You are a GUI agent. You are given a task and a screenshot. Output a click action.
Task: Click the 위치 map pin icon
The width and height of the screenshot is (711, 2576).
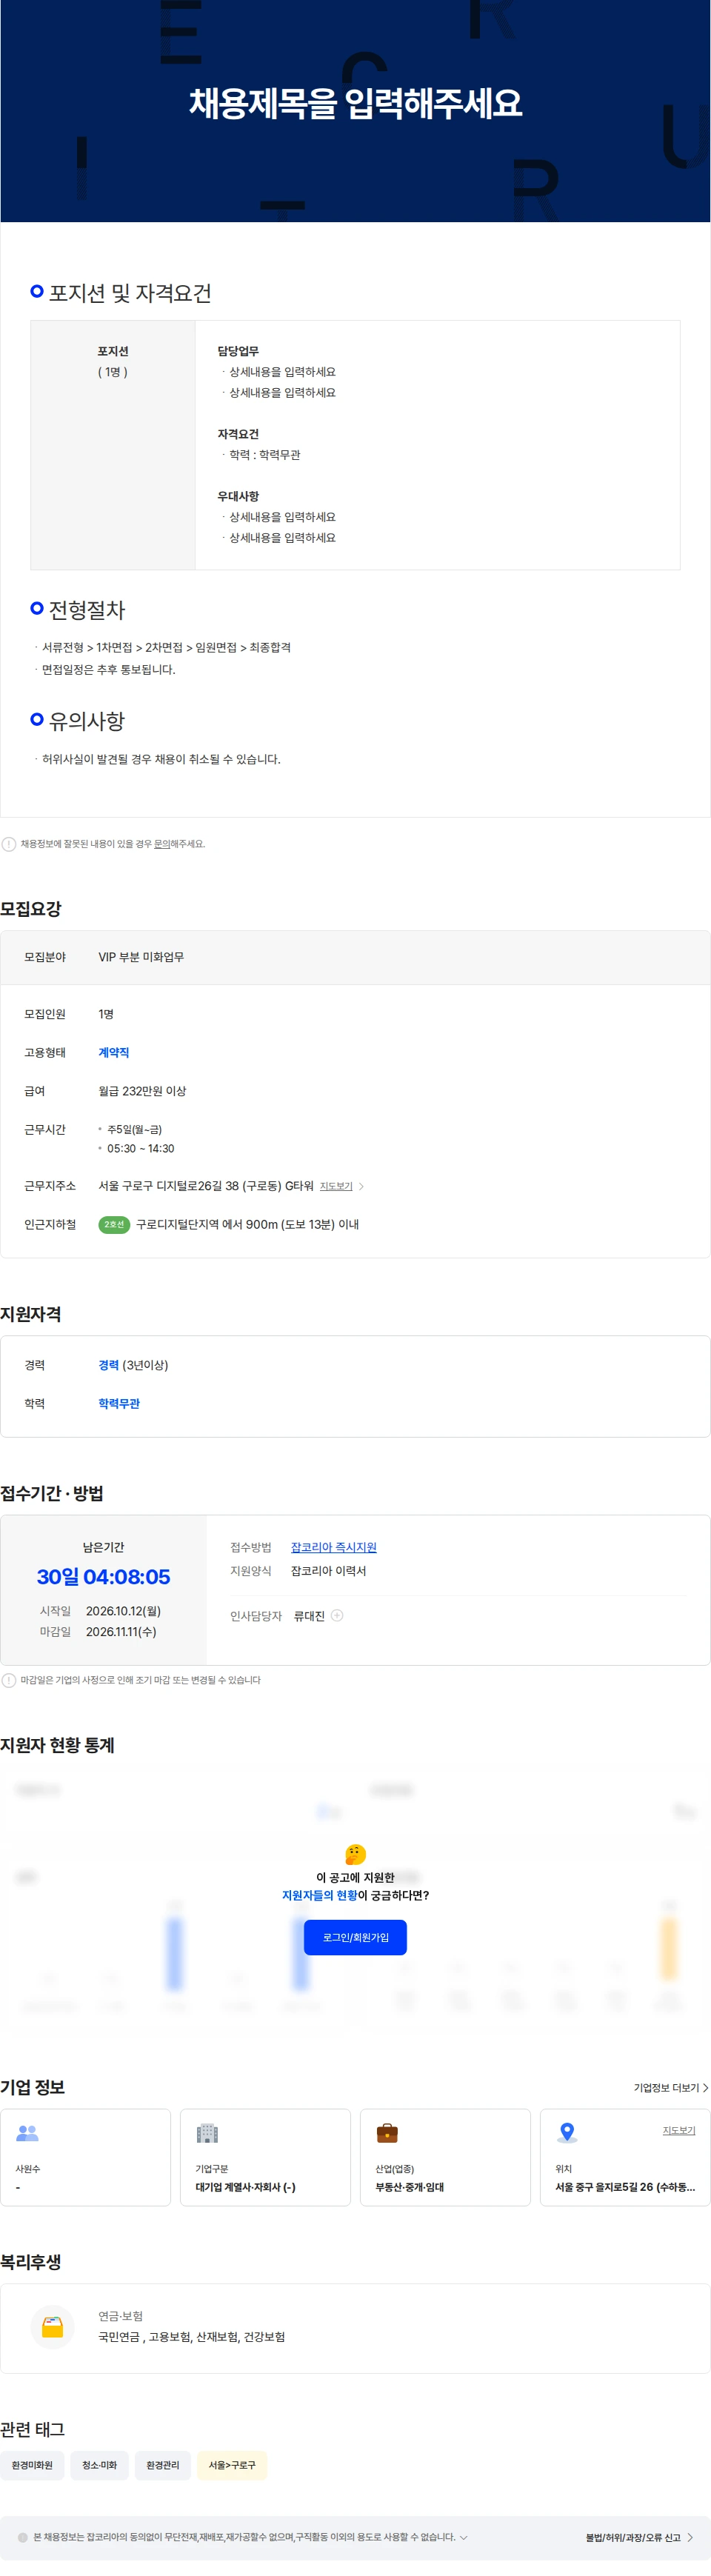point(567,2133)
